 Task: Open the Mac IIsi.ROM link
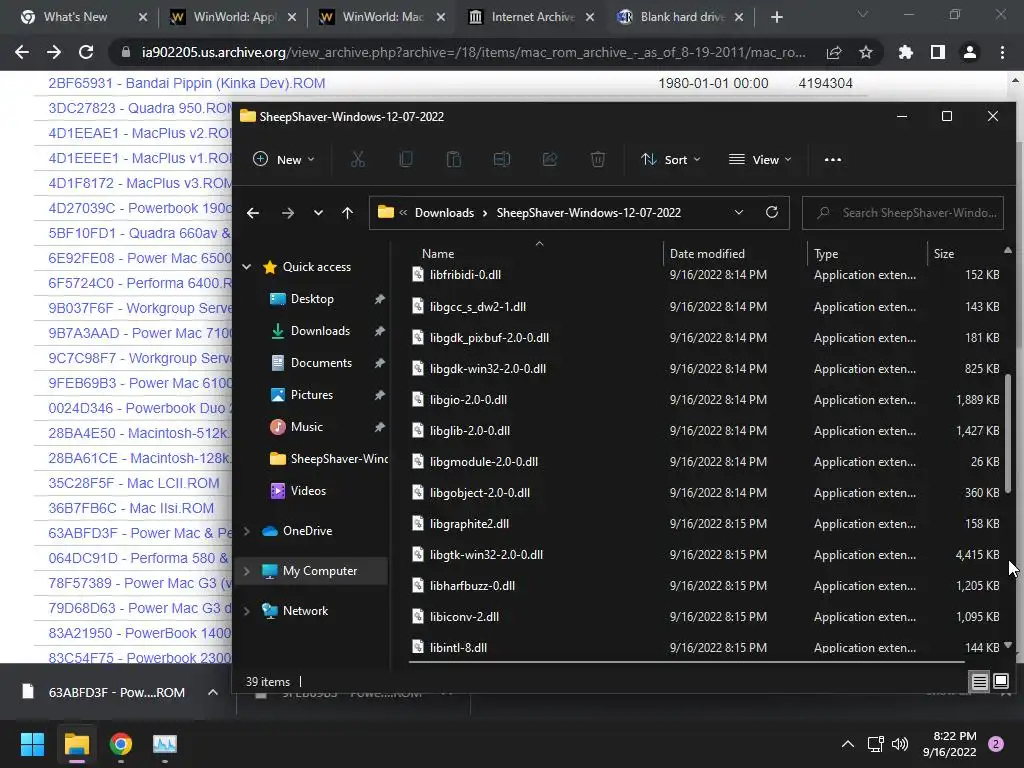point(131,508)
